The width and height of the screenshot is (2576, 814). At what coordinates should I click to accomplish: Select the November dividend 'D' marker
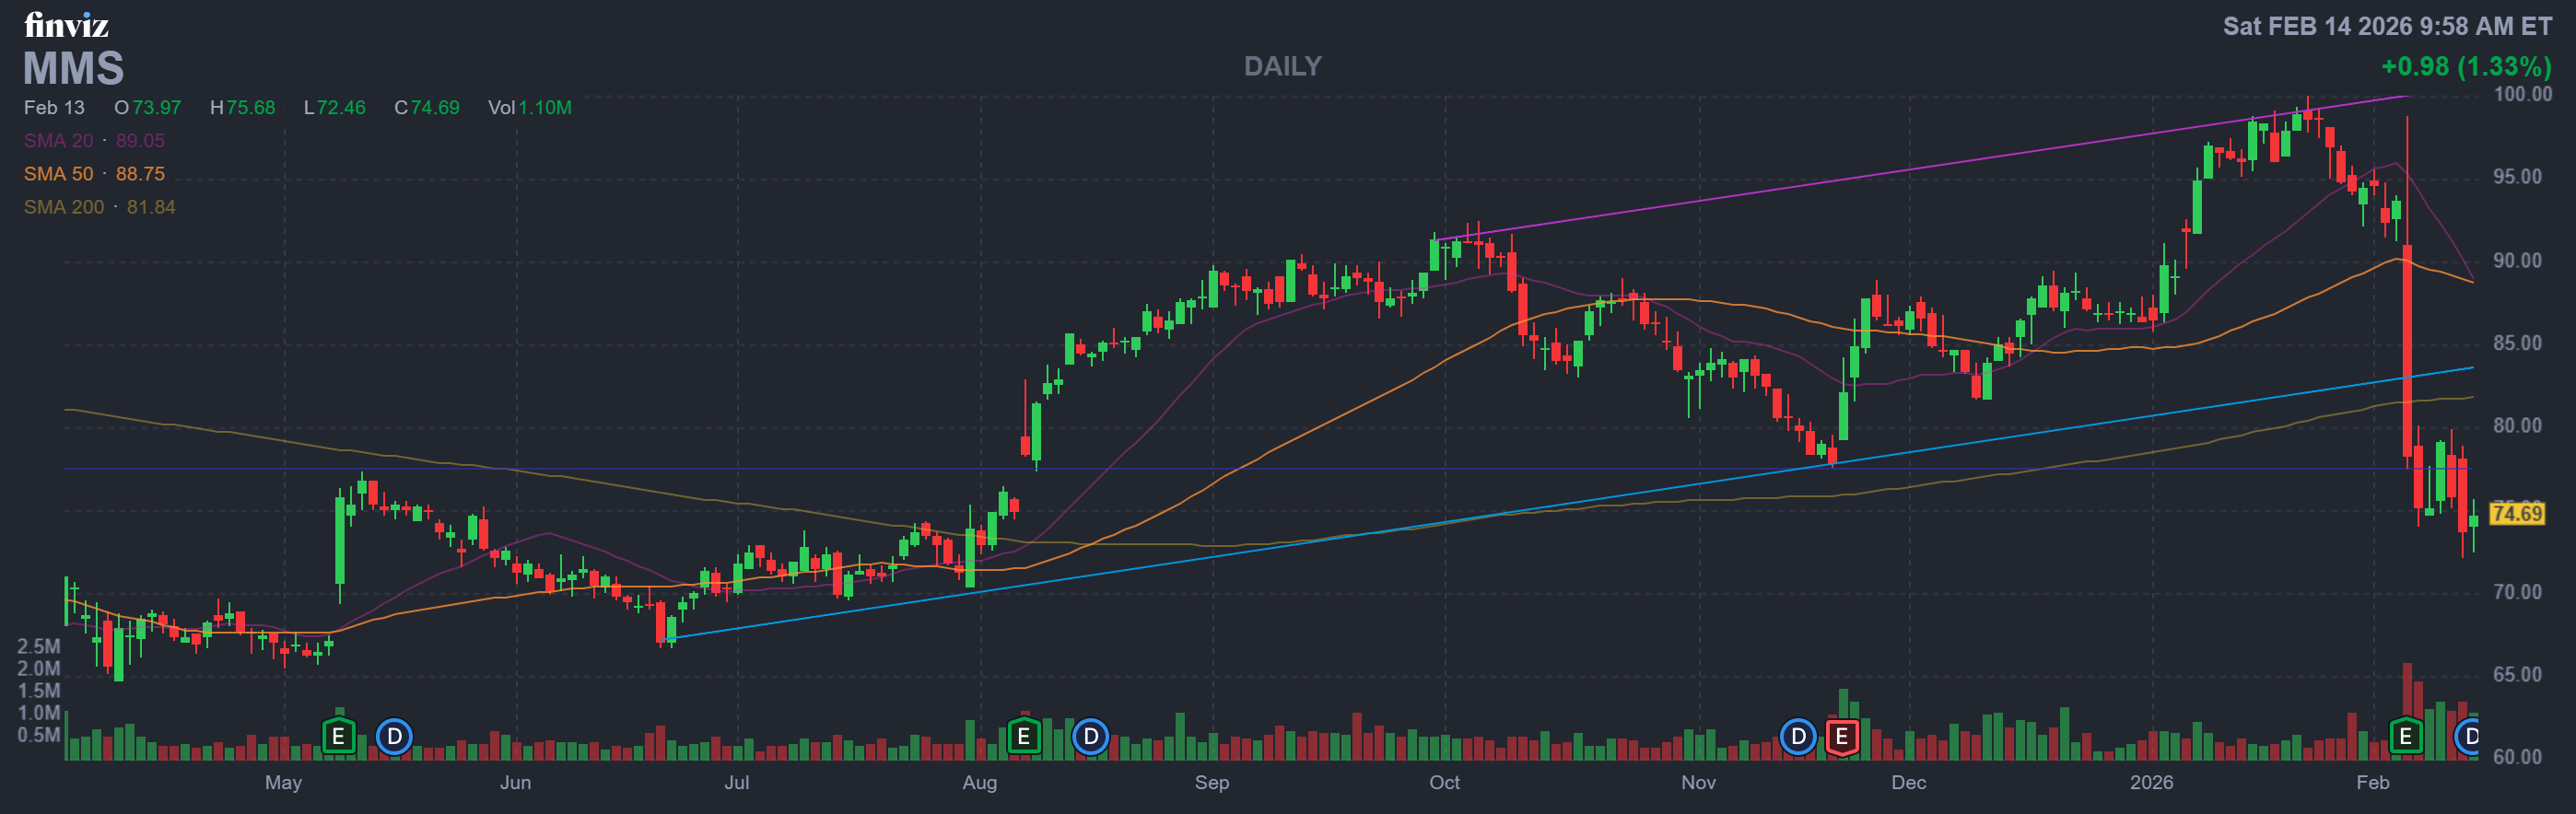pos(1797,737)
